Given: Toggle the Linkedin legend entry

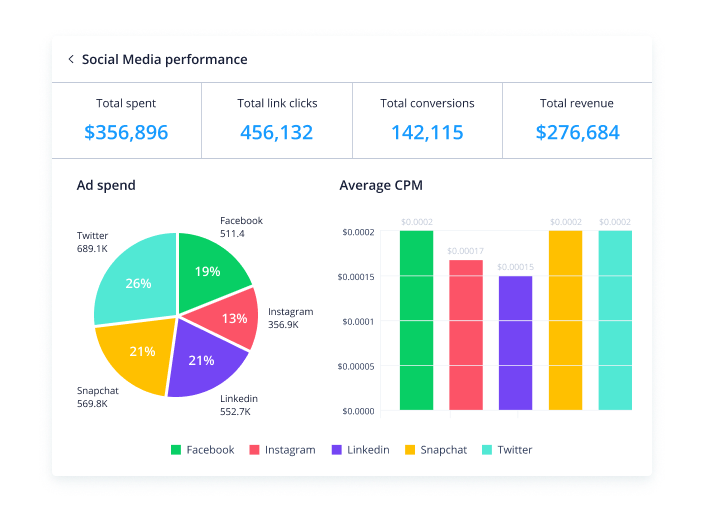Looking at the screenshot, I should 360,450.
